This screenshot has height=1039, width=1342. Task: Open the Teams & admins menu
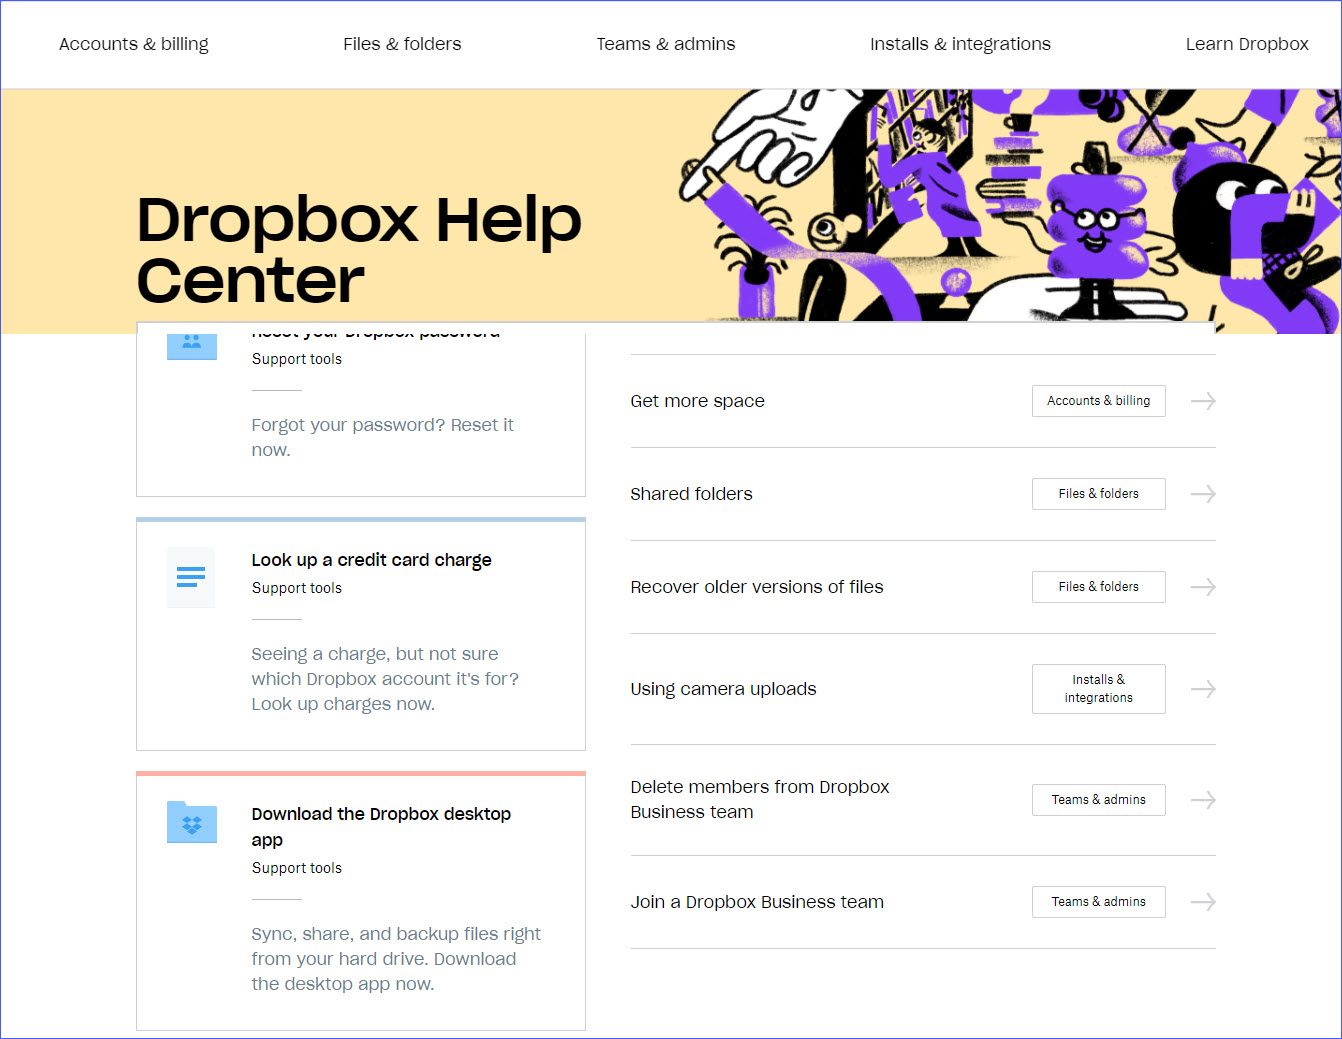point(666,44)
